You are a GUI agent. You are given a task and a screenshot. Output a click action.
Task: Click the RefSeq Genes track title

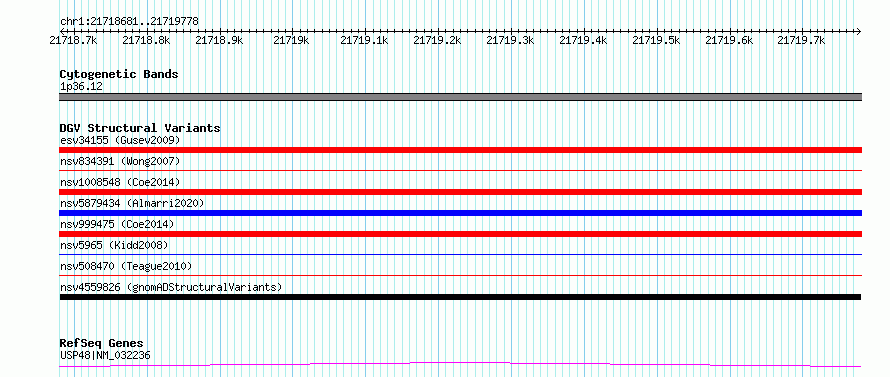point(102,344)
